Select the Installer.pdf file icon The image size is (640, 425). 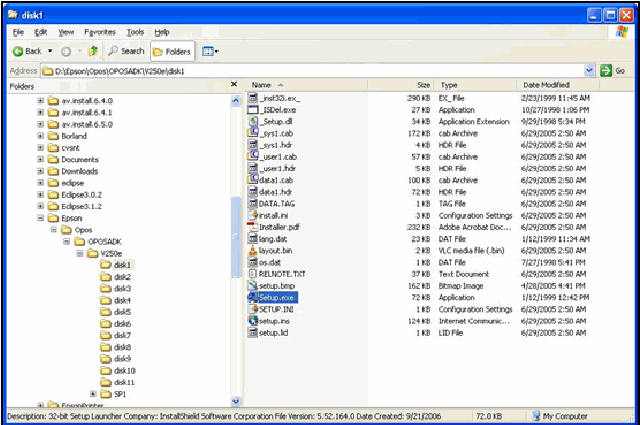click(x=253, y=227)
